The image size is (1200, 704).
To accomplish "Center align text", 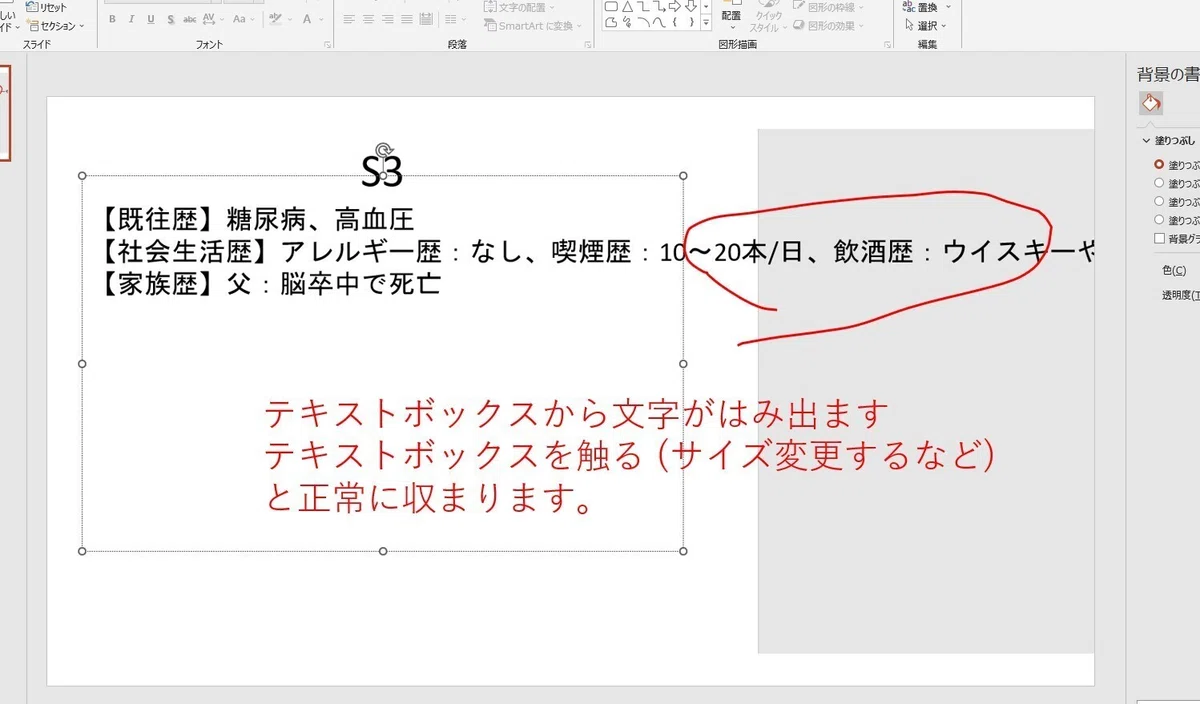I will click(x=369, y=19).
